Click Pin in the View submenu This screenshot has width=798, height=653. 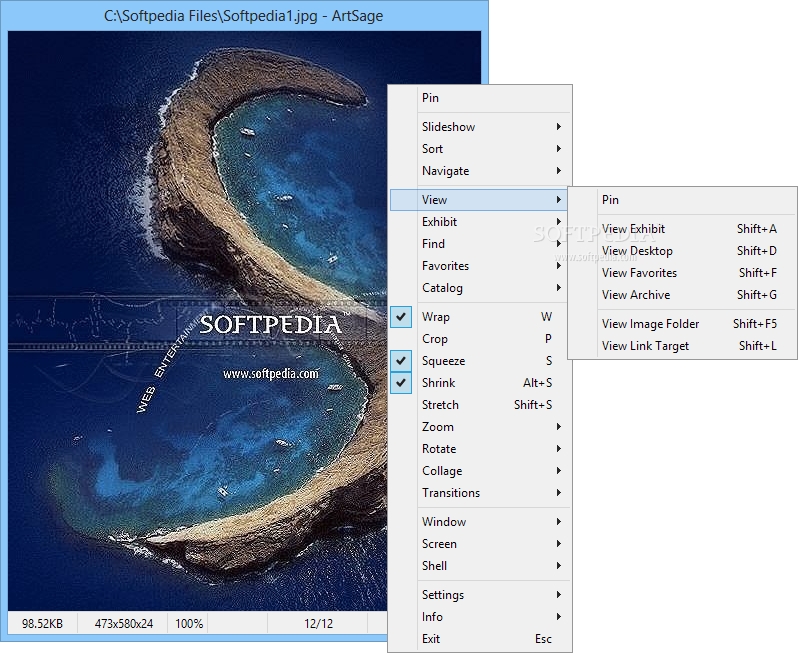pyautogui.click(x=682, y=200)
